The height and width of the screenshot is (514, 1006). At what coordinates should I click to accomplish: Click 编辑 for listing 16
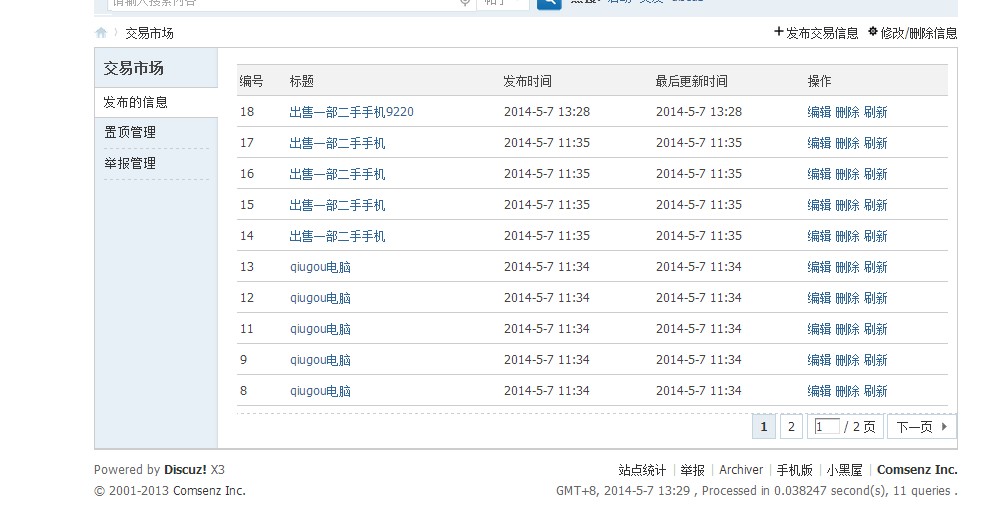(819, 174)
